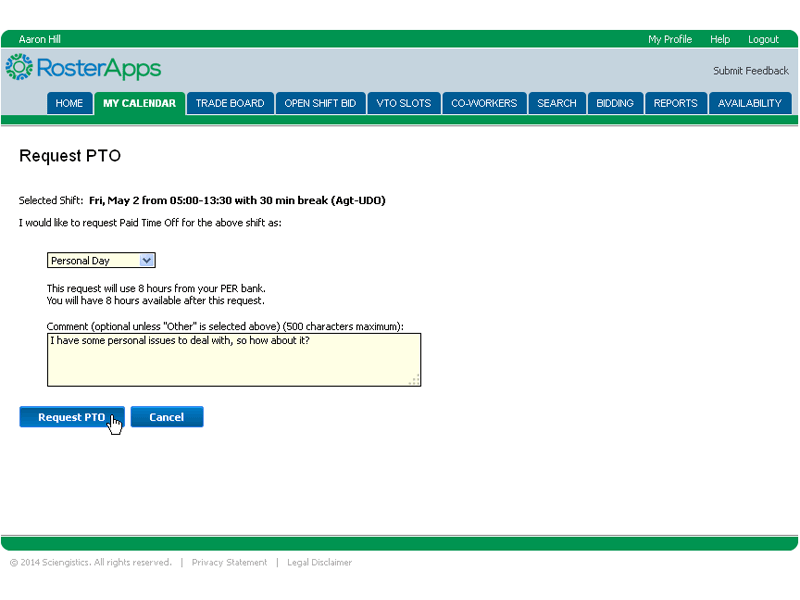Click the RosterApps logo
Viewport: 800px width, 600px height.
tap(83, 68)
